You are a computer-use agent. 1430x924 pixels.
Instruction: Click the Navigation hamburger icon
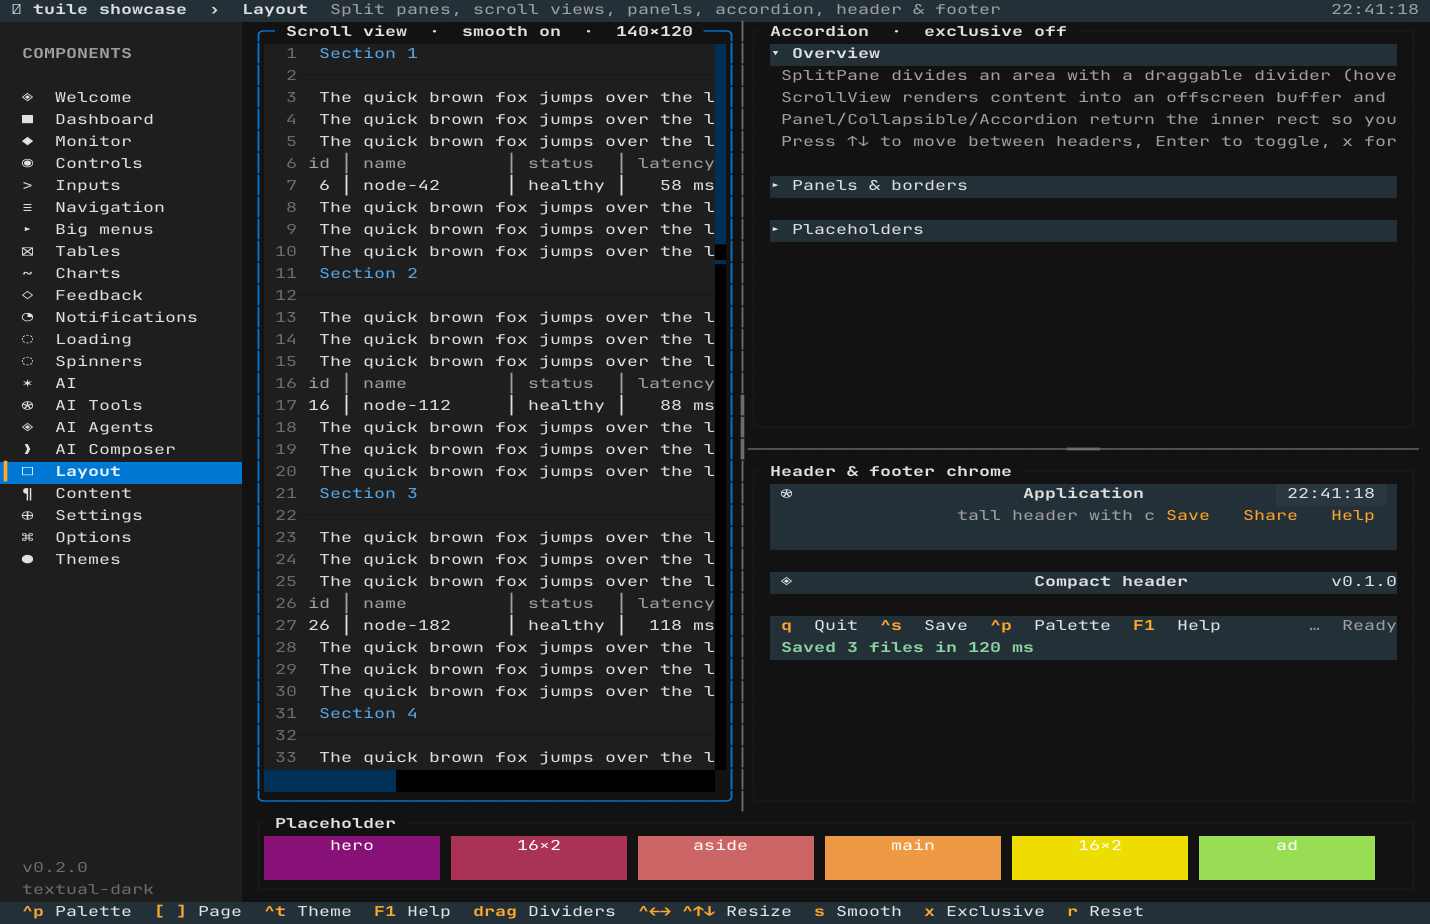(28, 207)
